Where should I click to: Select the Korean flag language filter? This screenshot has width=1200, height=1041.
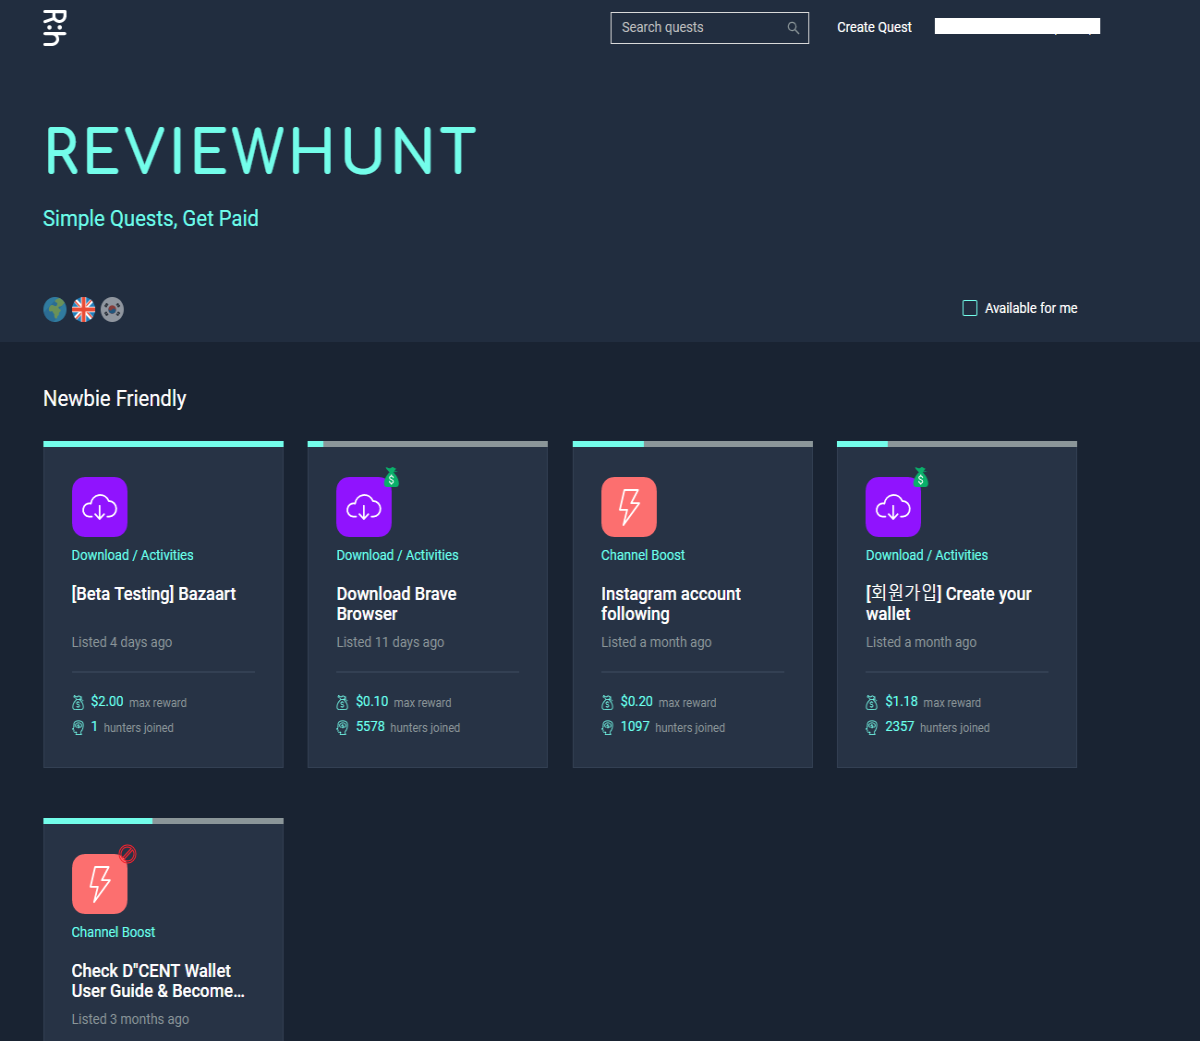click(x=113, y=310)
